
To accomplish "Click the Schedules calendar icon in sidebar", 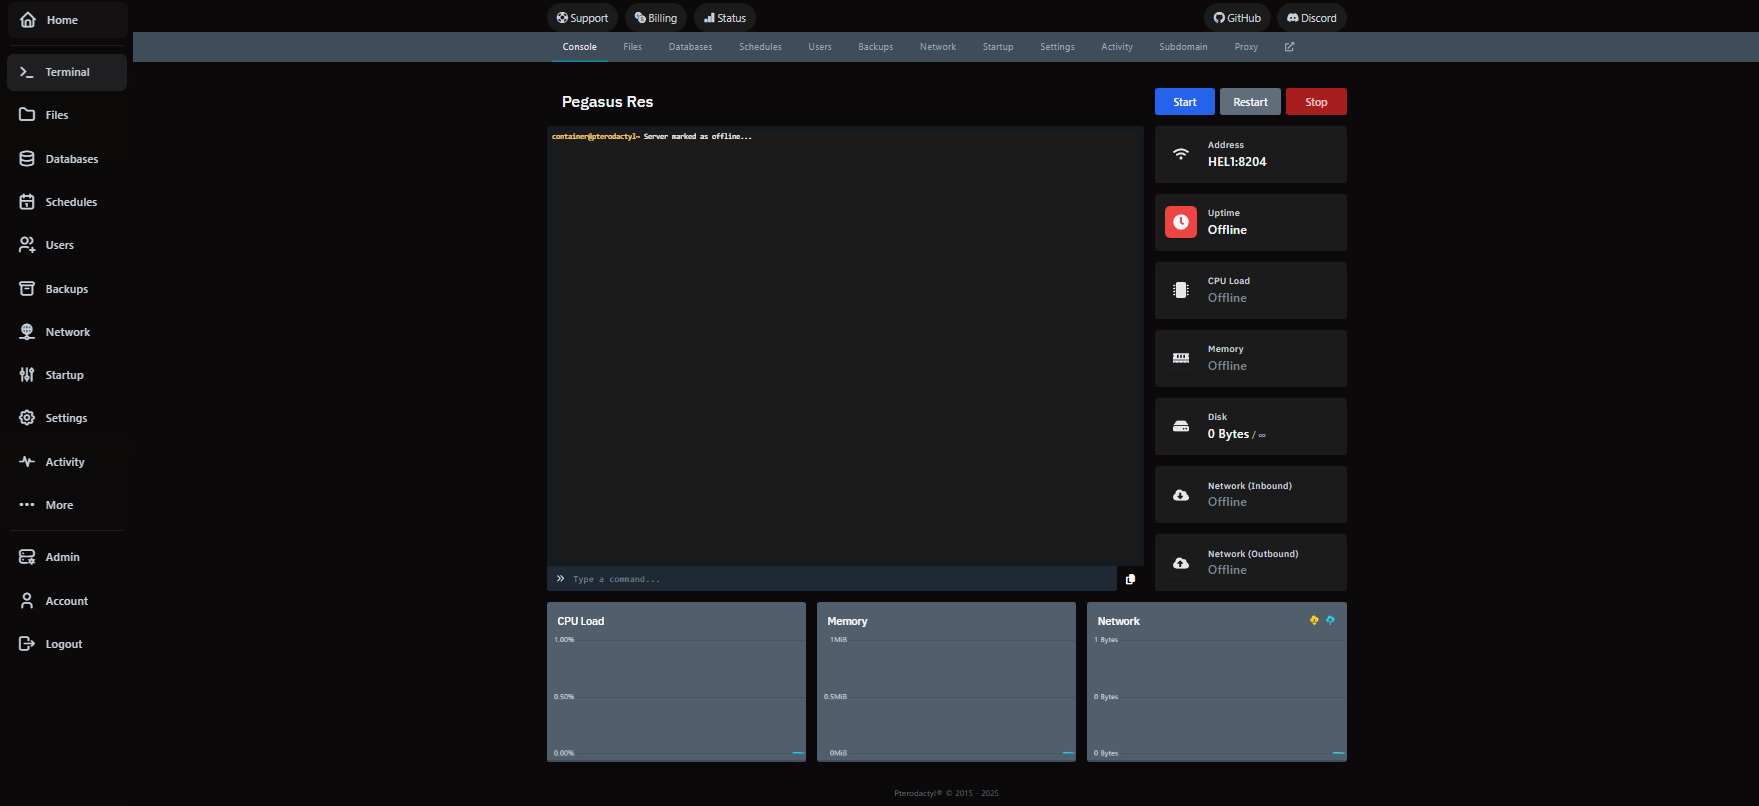I will tap(27, 202).
